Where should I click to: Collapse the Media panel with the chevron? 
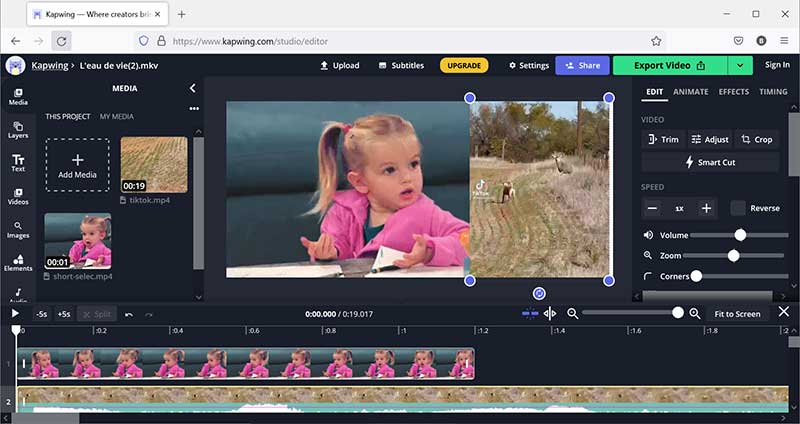coord(193,88)
